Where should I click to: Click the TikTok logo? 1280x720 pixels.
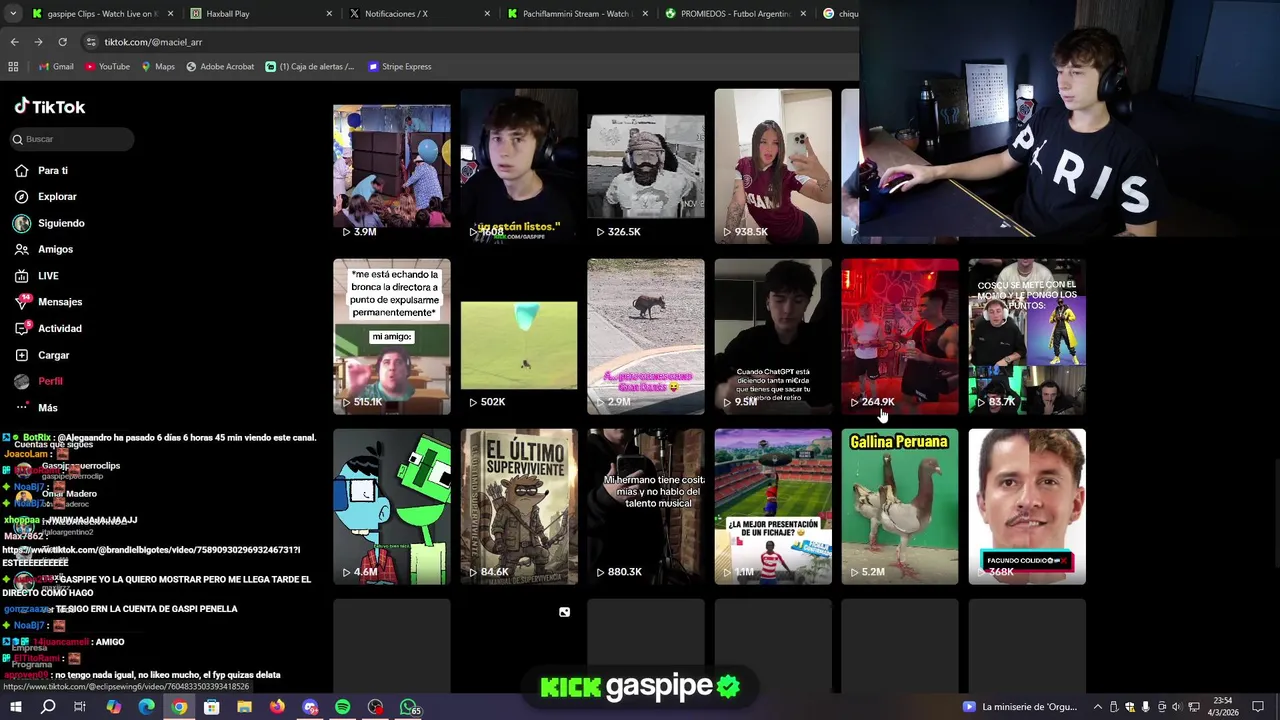pos(50,107)
